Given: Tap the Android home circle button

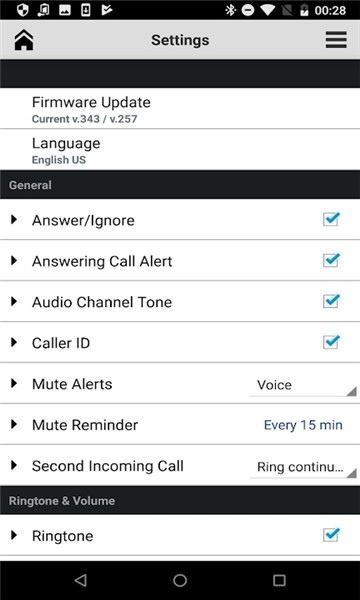Looking at the screenshot, I should (180, 580).
